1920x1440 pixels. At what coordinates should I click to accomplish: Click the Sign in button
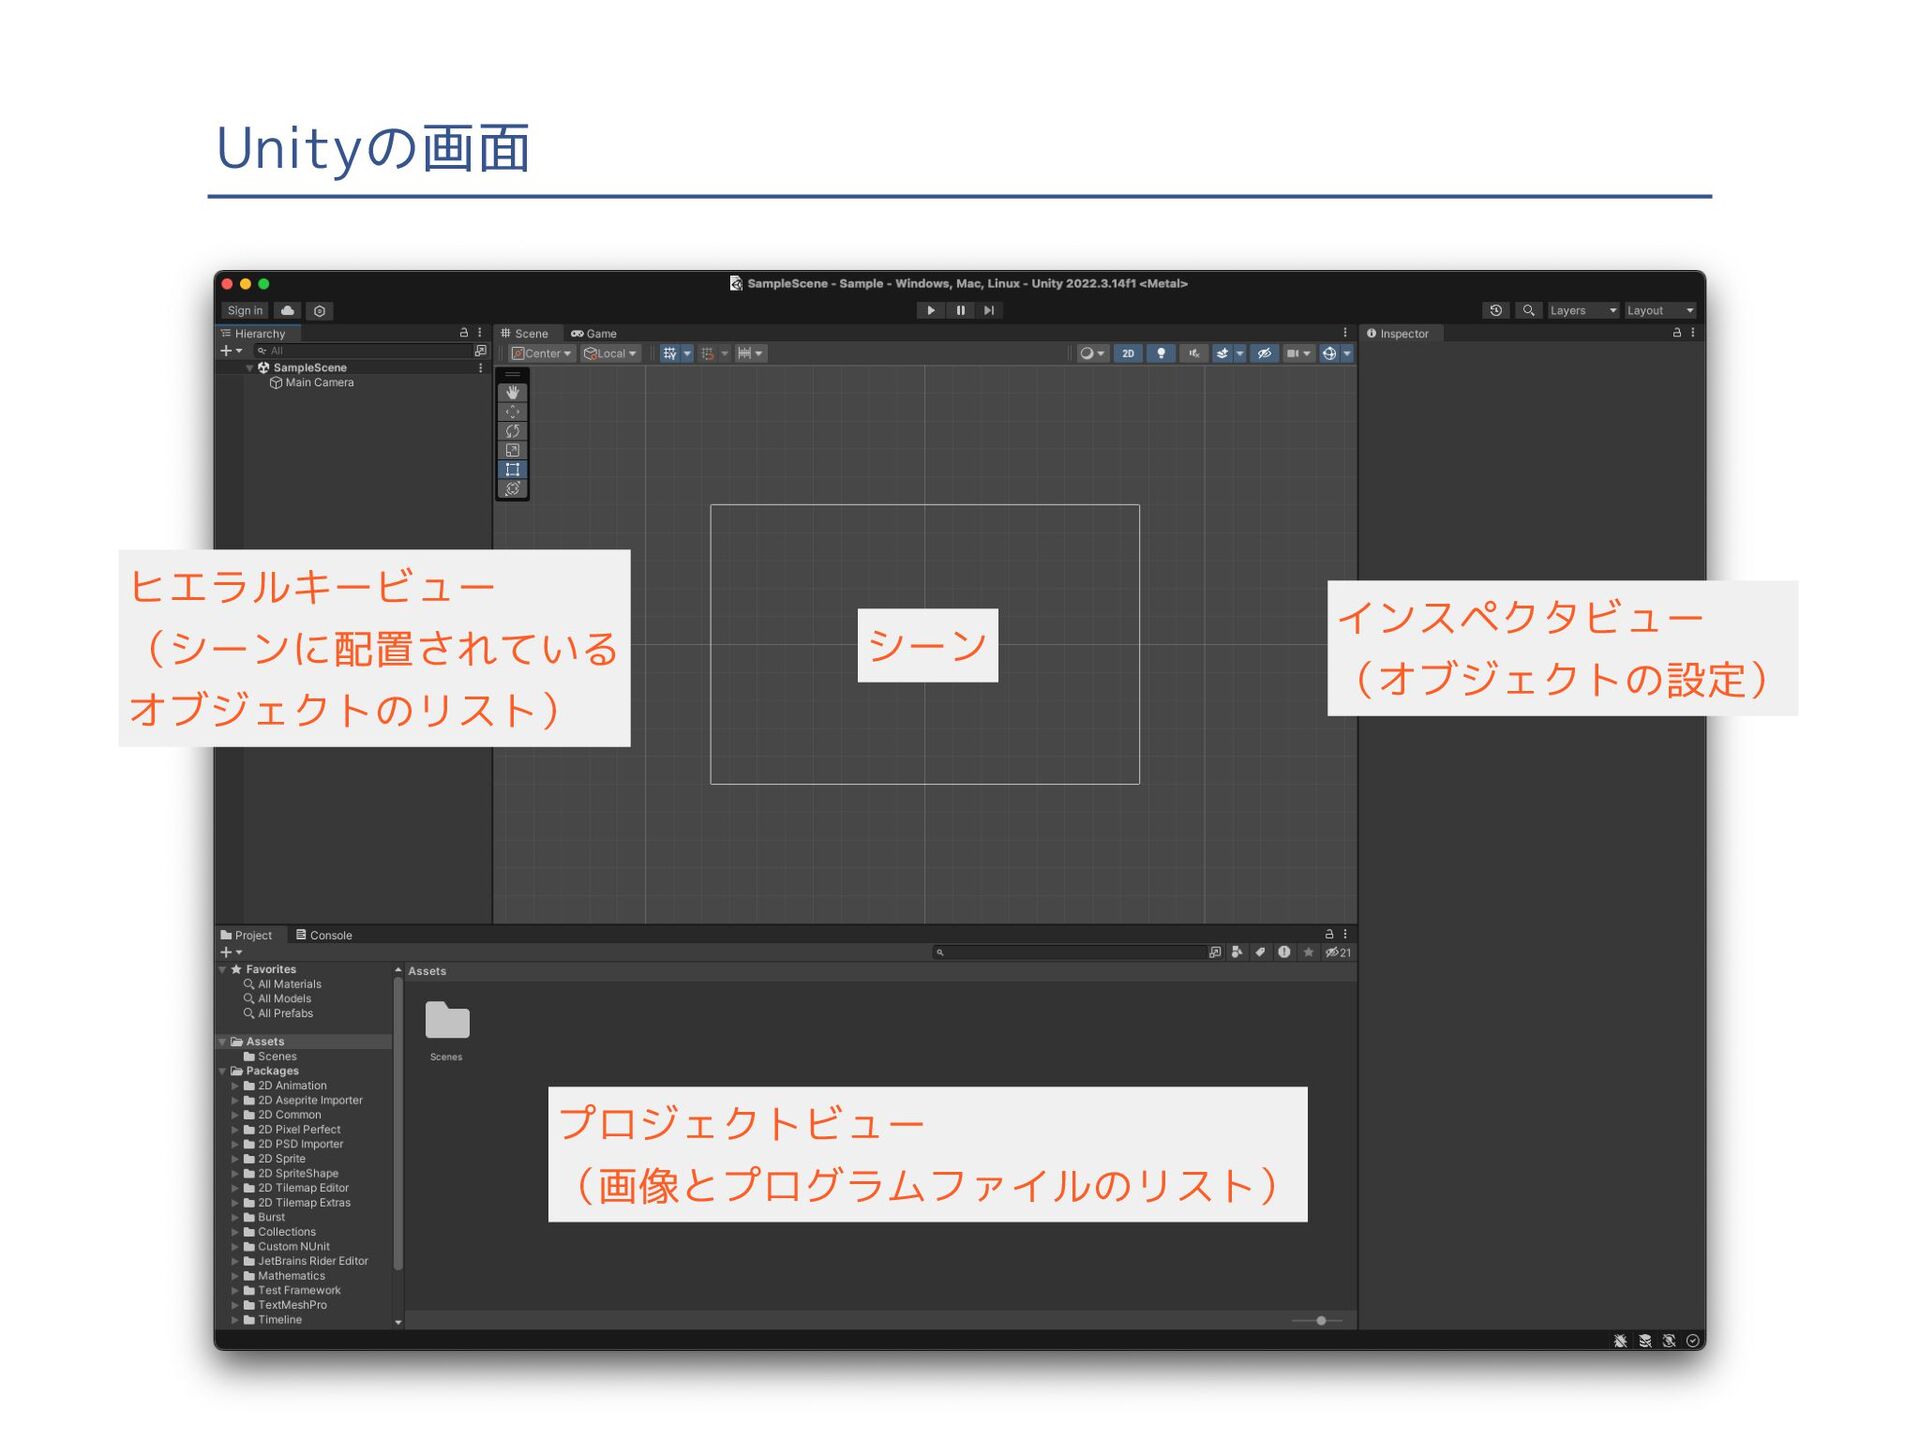[x=245, y=311]
